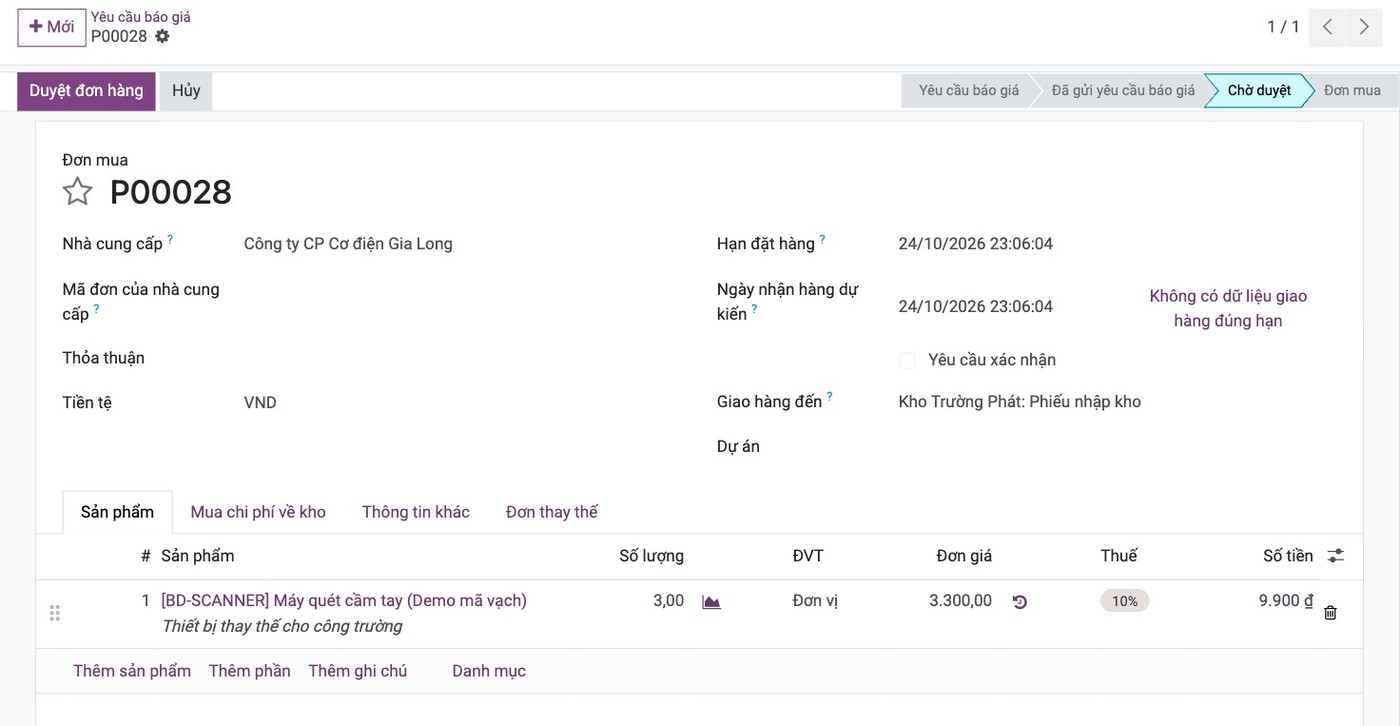Click Thêm phần link
Image resolution: width=1400 pixels, height=726 pixels.
(250, 671)
